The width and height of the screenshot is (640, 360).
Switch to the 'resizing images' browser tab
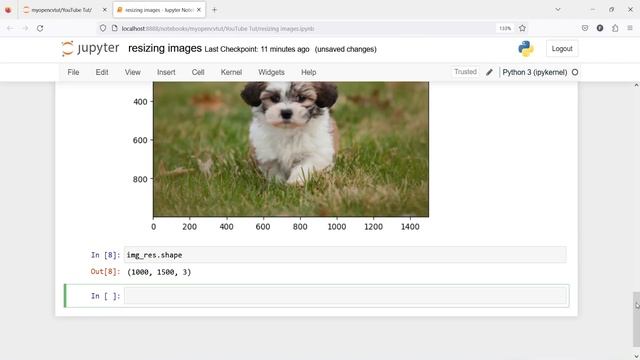pos(159,10)
